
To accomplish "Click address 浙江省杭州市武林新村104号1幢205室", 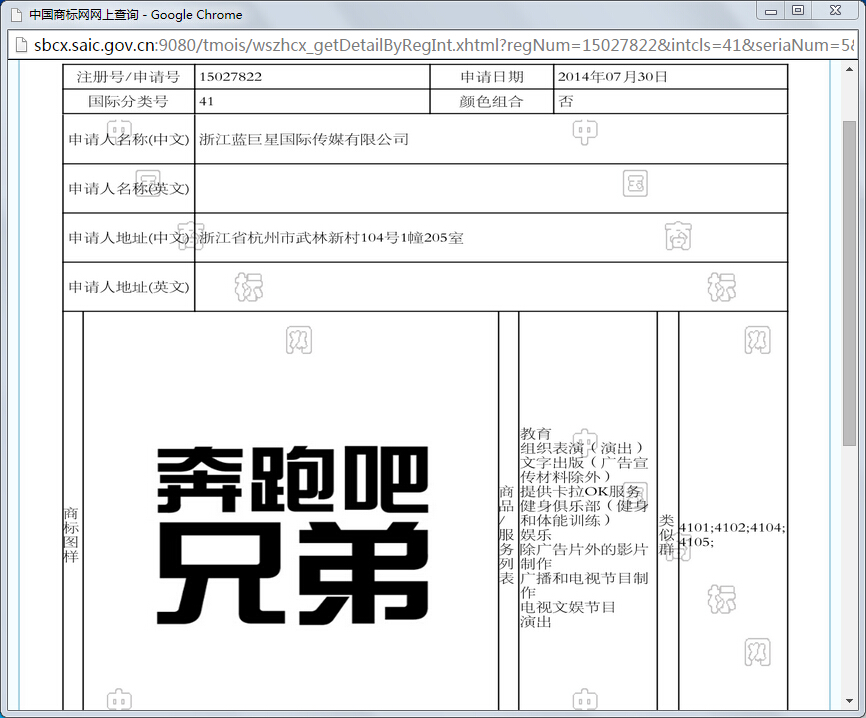I will point(331,238).
